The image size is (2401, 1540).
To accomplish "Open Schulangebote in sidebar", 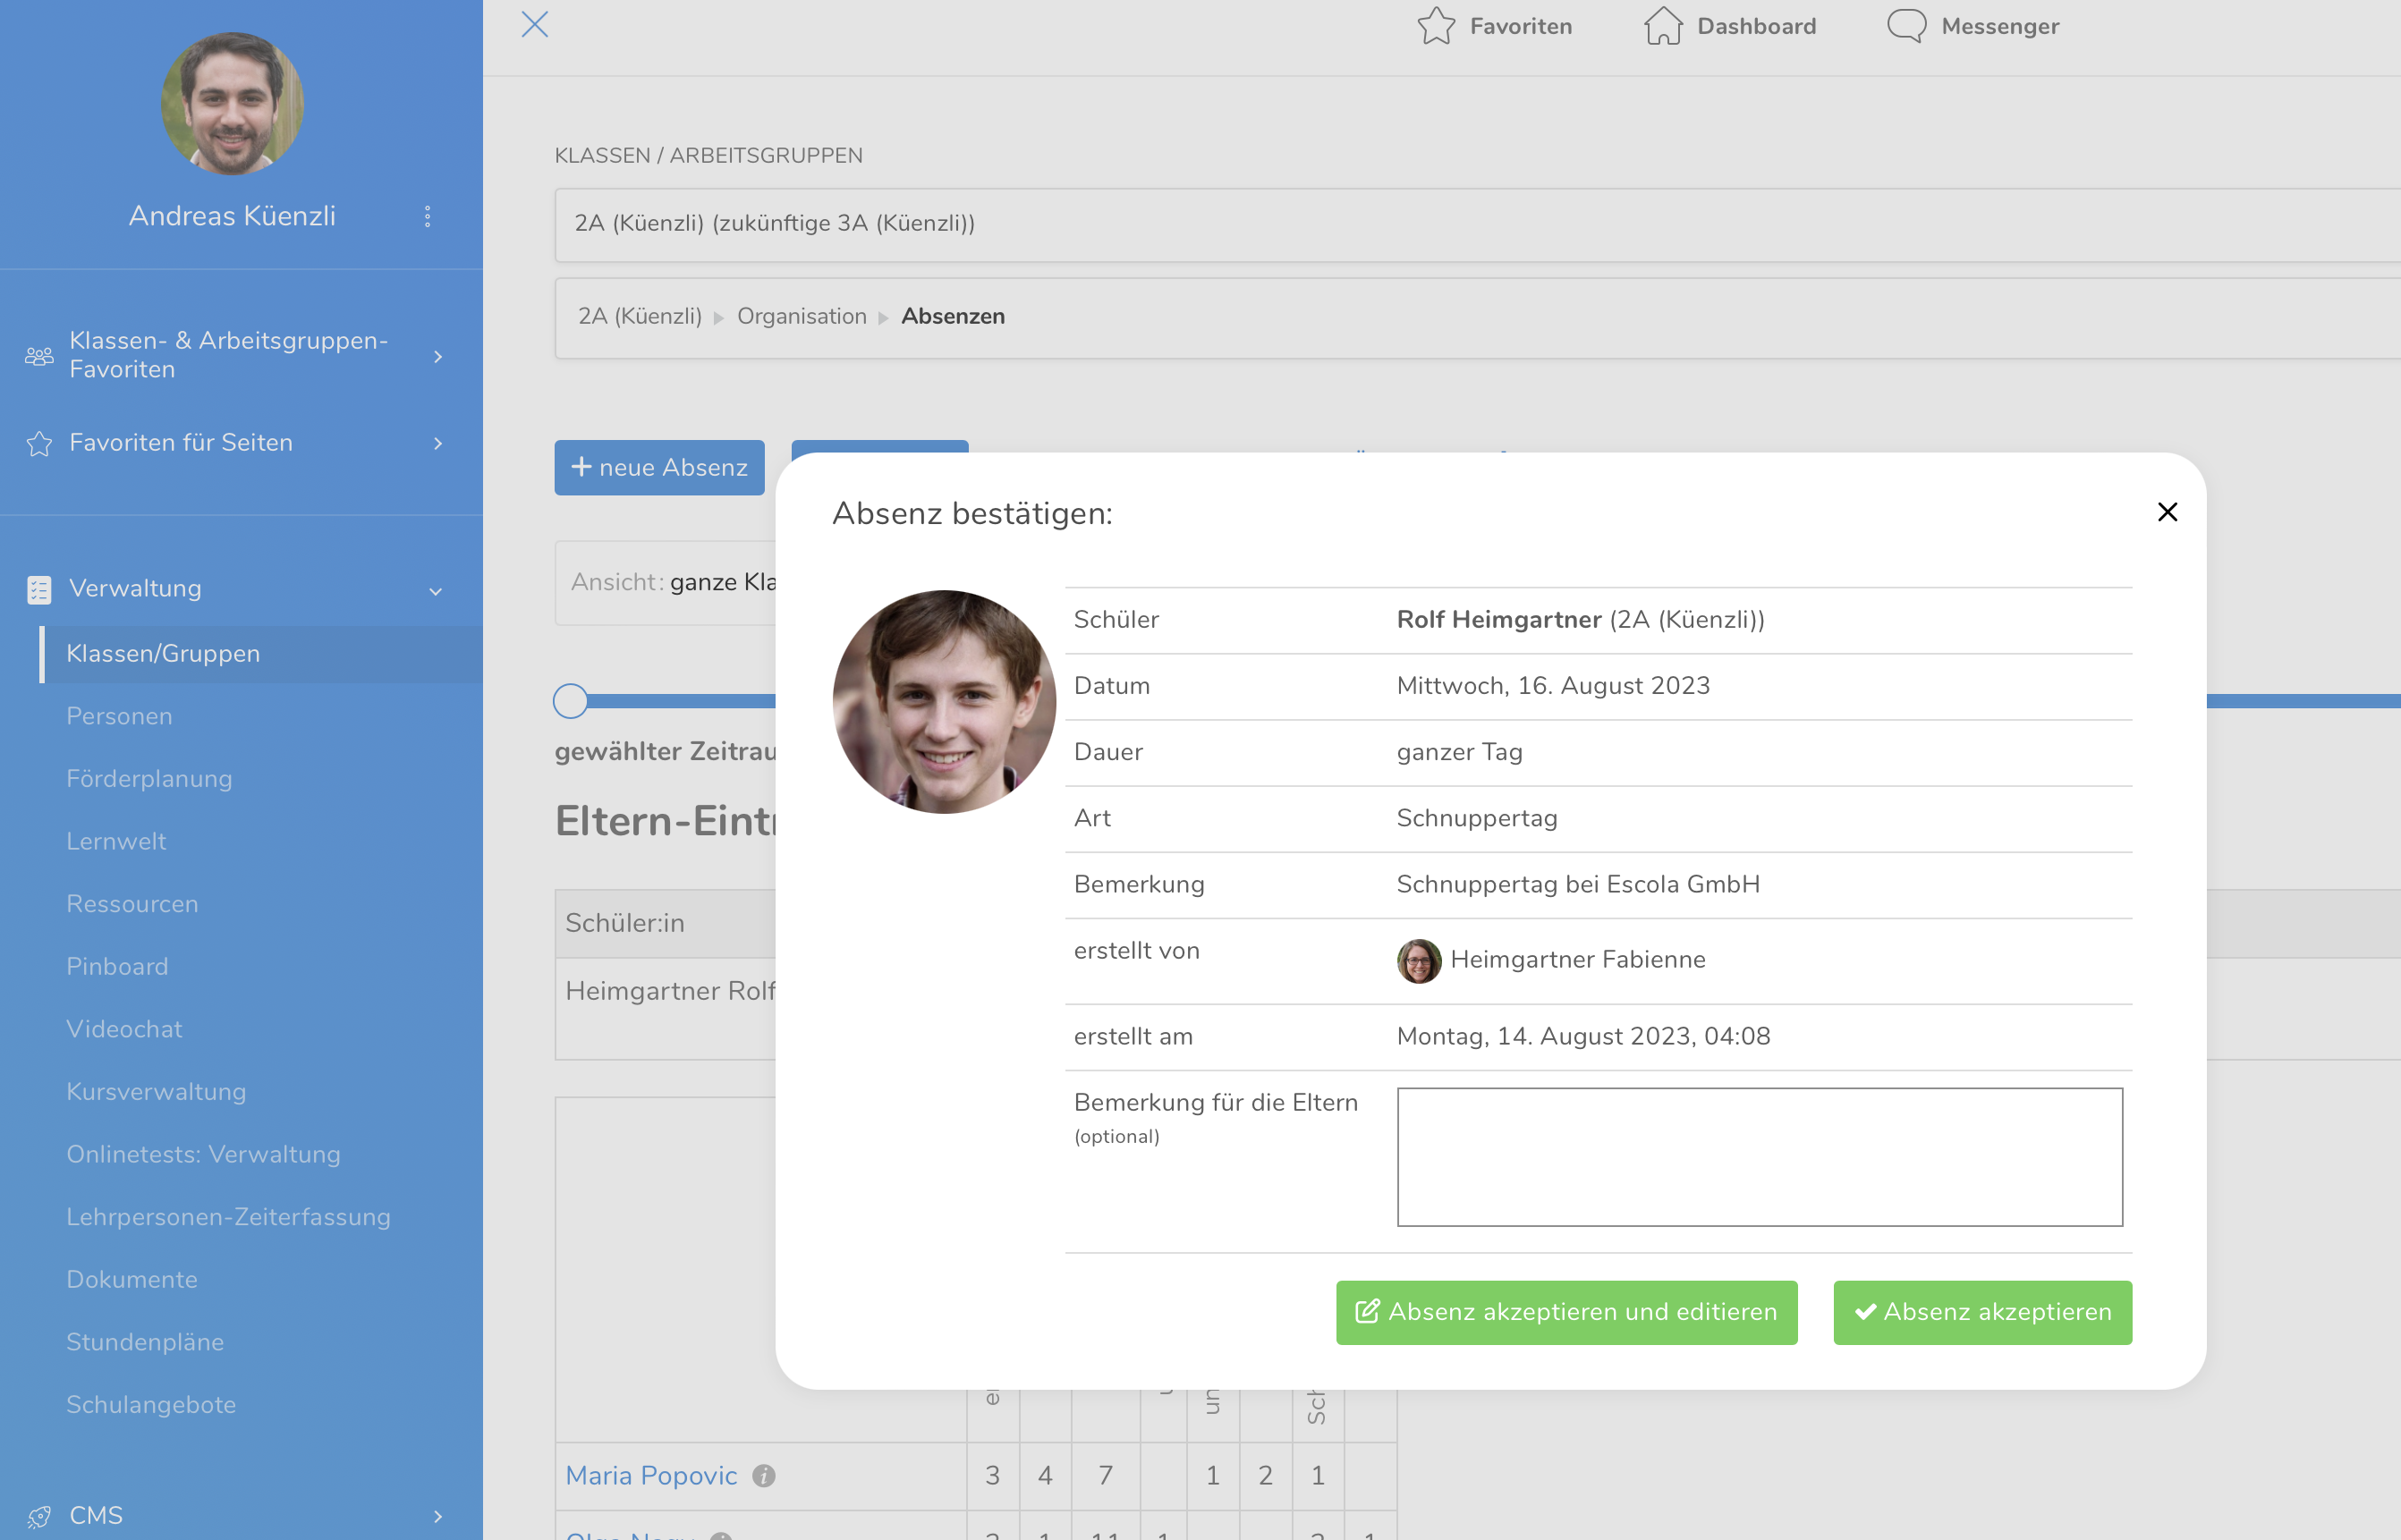I will pyautogui.click(x=151, y=1405).
